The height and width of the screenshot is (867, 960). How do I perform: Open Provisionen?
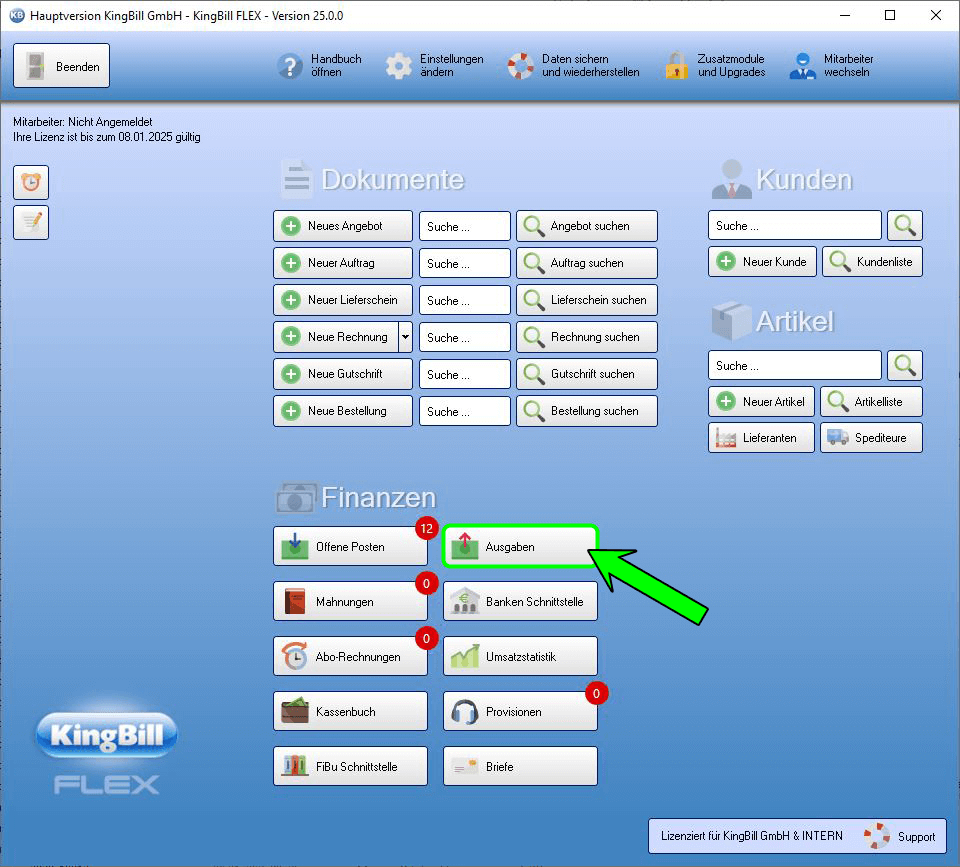[x=520, y=711]
